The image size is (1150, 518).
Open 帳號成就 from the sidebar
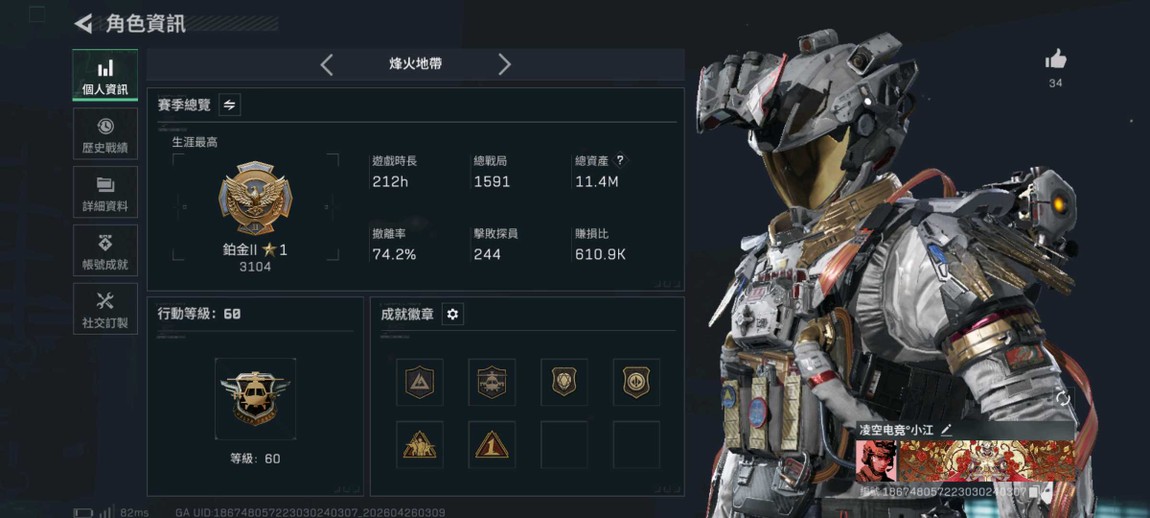(105, 250)
